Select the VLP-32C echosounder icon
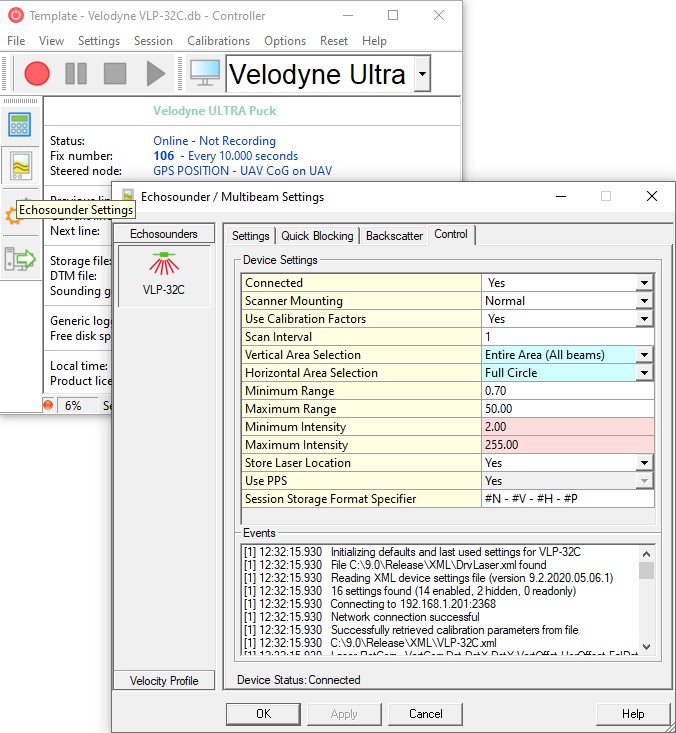676x733 pixels. pos(164,276)
